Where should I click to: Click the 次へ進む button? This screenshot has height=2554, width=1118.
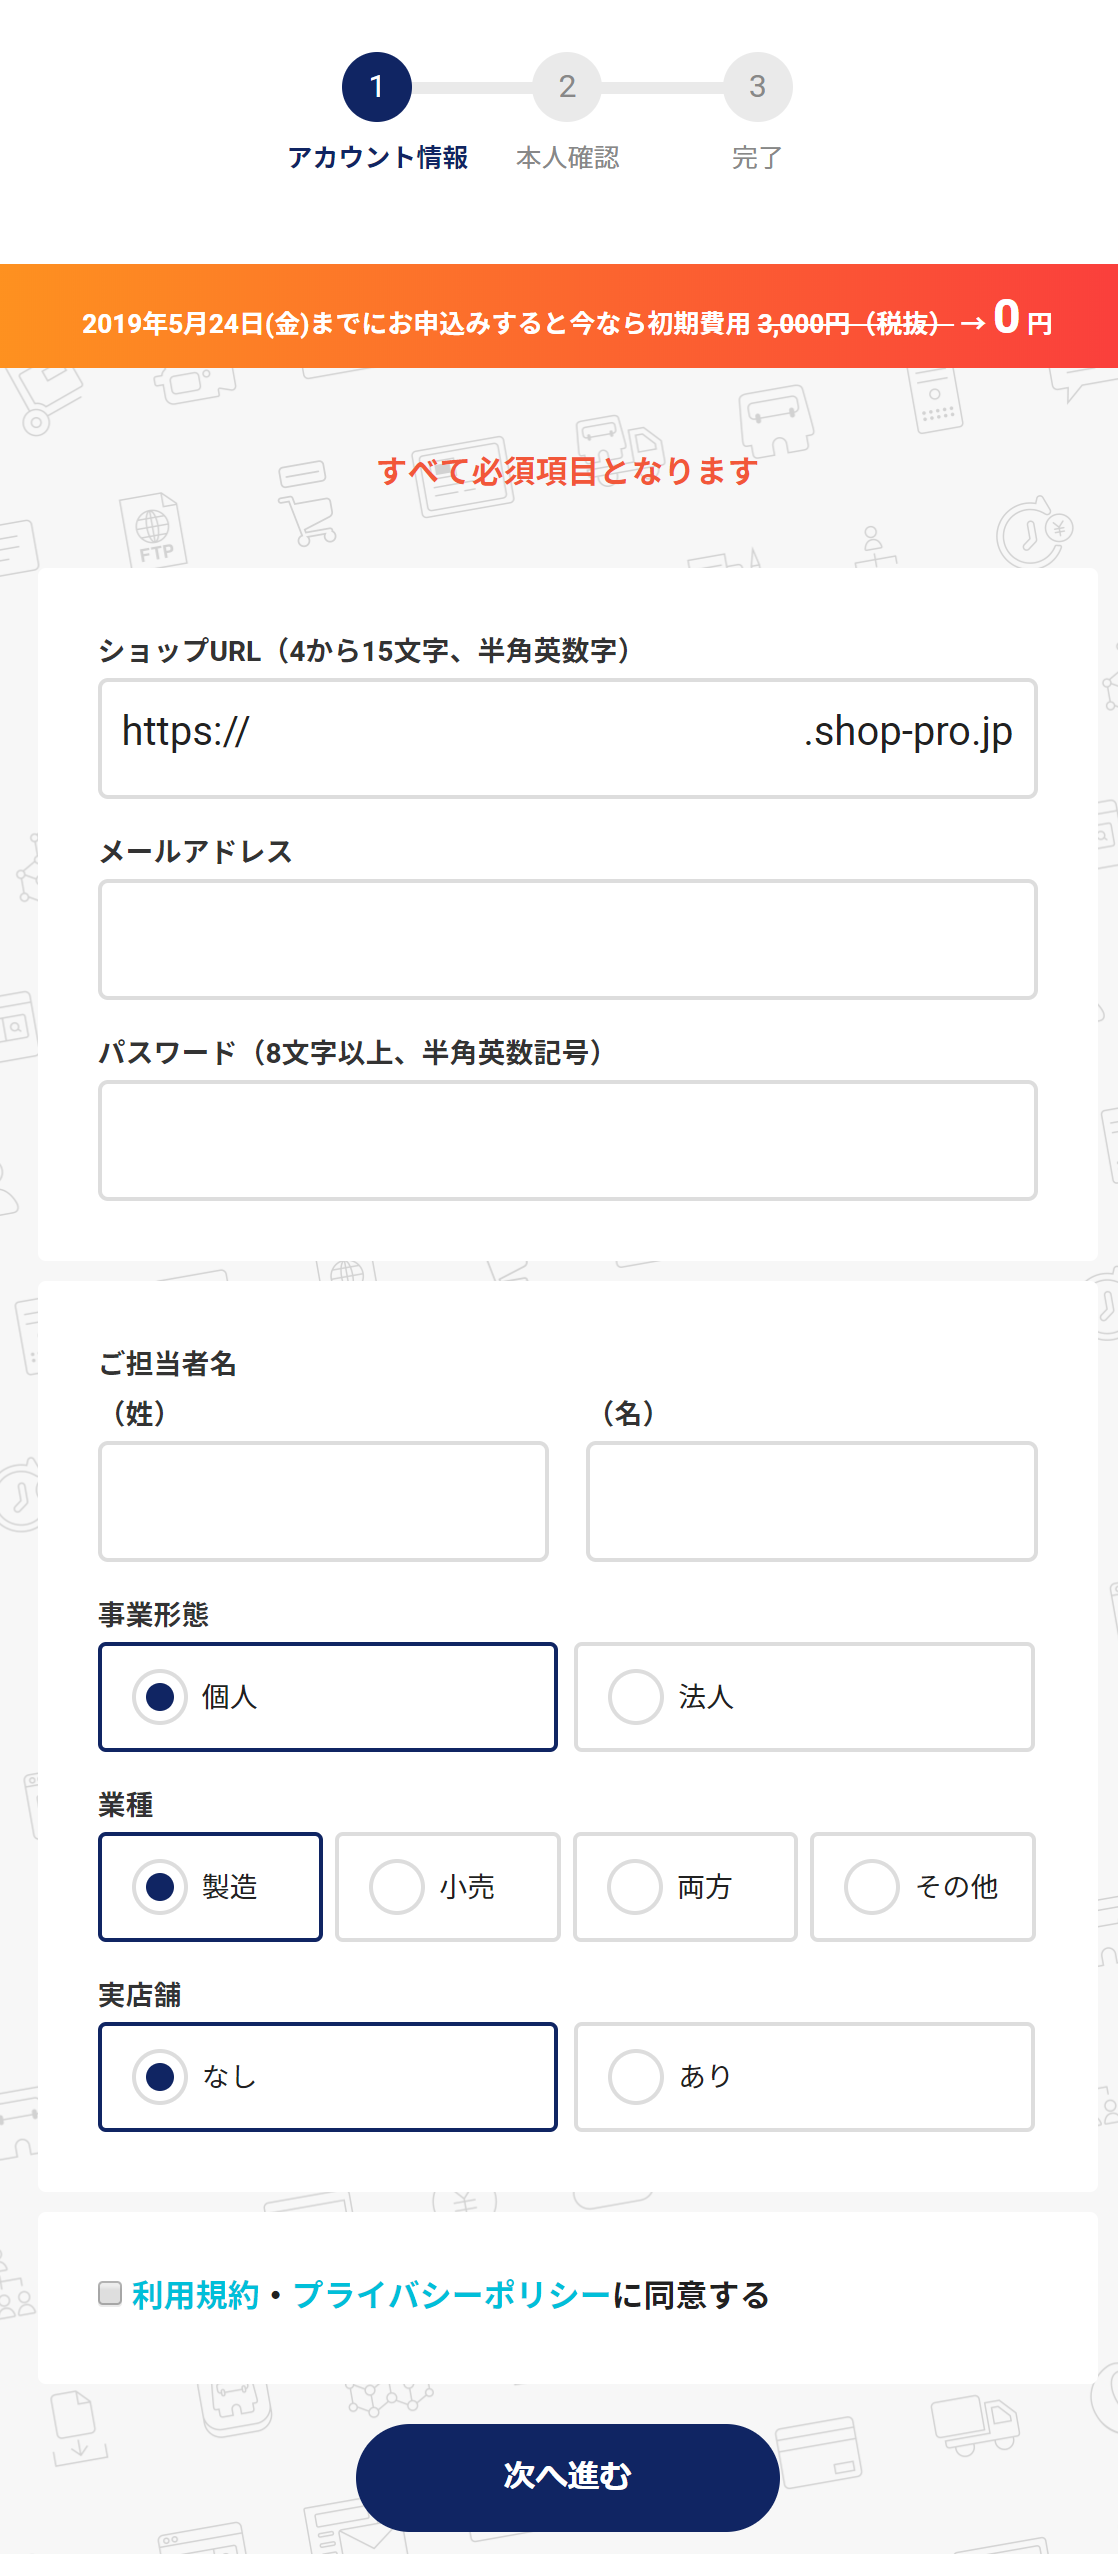click(x=567, y=2477)
